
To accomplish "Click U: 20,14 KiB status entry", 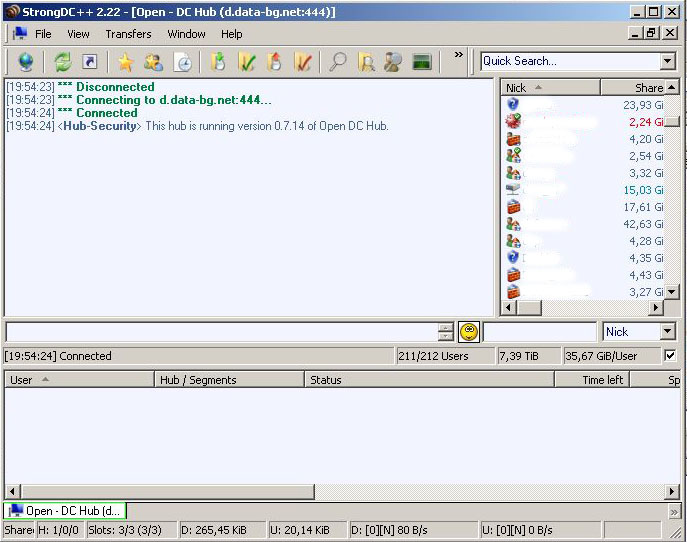I will click(307, 530).
